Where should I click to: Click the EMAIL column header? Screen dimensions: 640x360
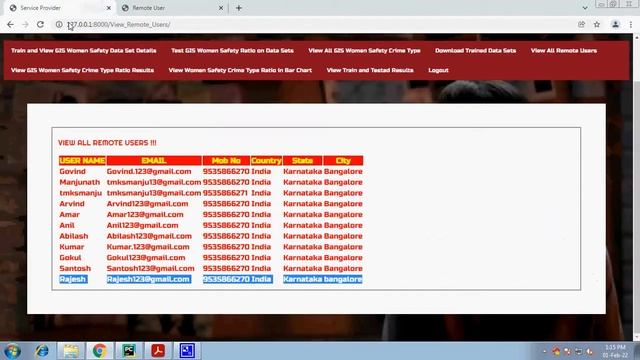click(154, 160)
